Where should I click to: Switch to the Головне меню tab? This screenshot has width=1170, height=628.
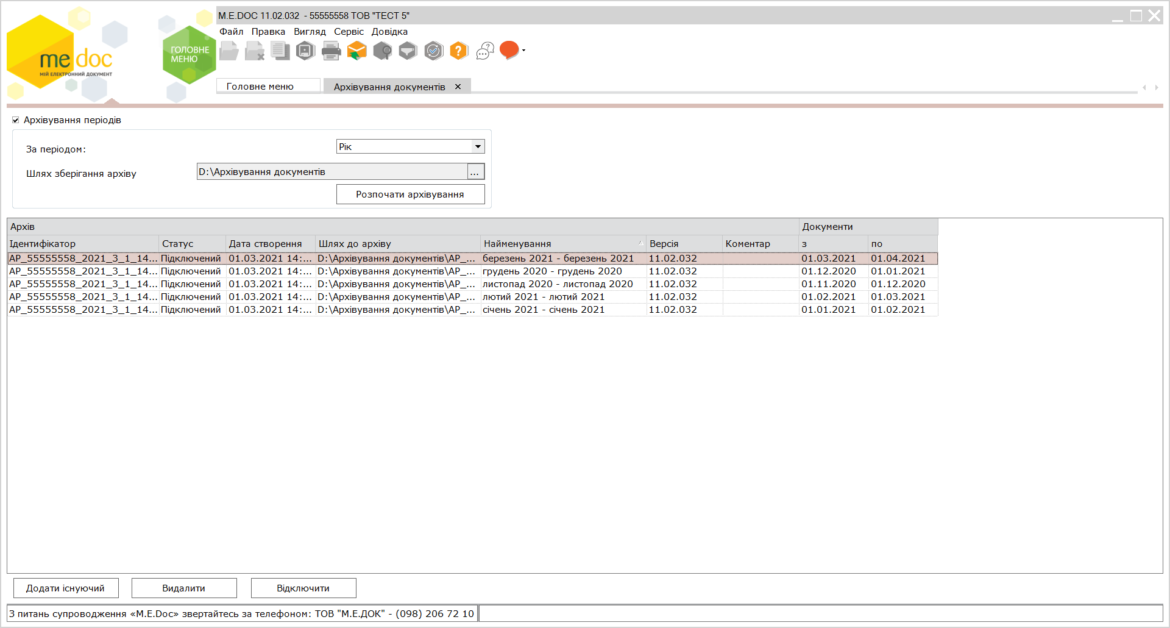coord(268,87)
